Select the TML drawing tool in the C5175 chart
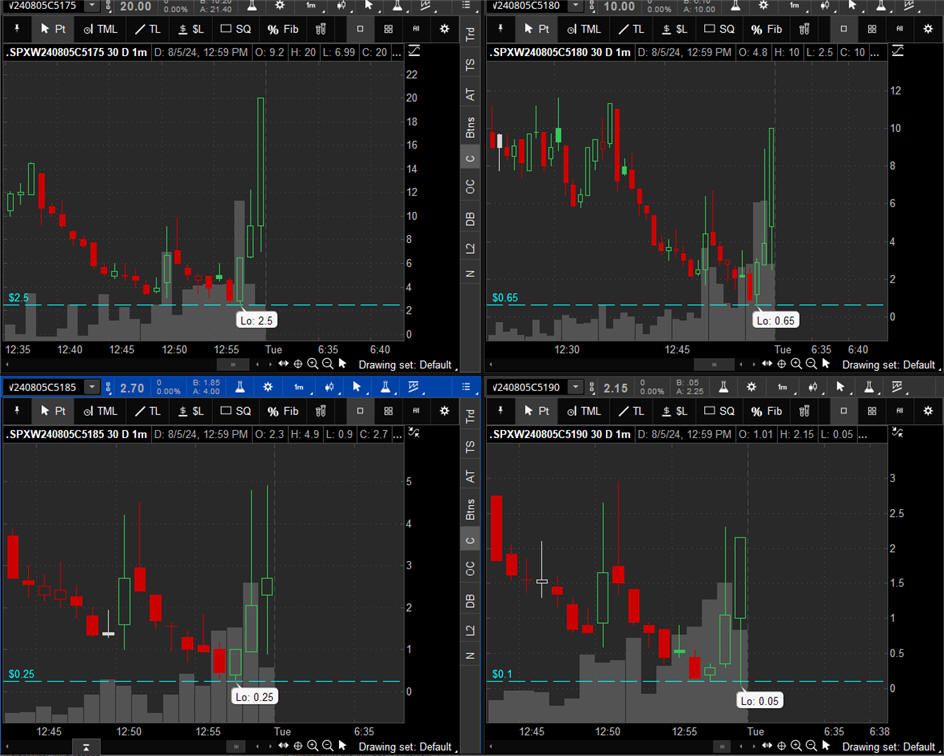Viewport: 944px width, 756px height. pyautogui.click(x=101, y=29)
